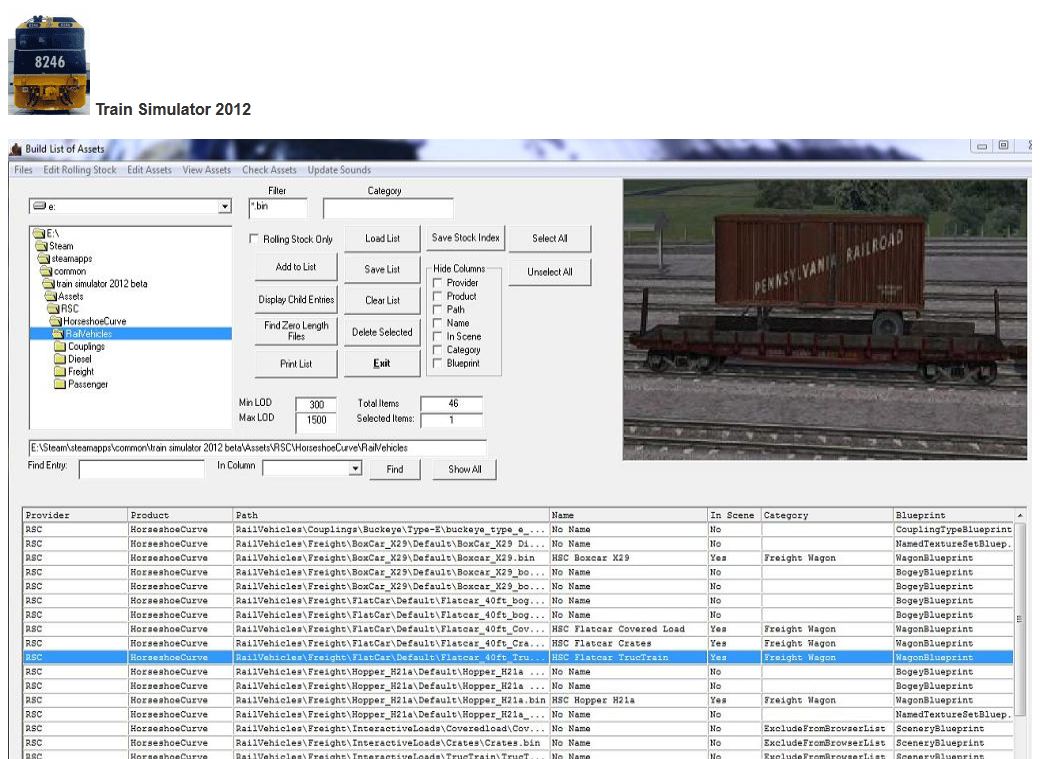Enable the Rolling Stock Only checkbox

click(x=254, y=240)
